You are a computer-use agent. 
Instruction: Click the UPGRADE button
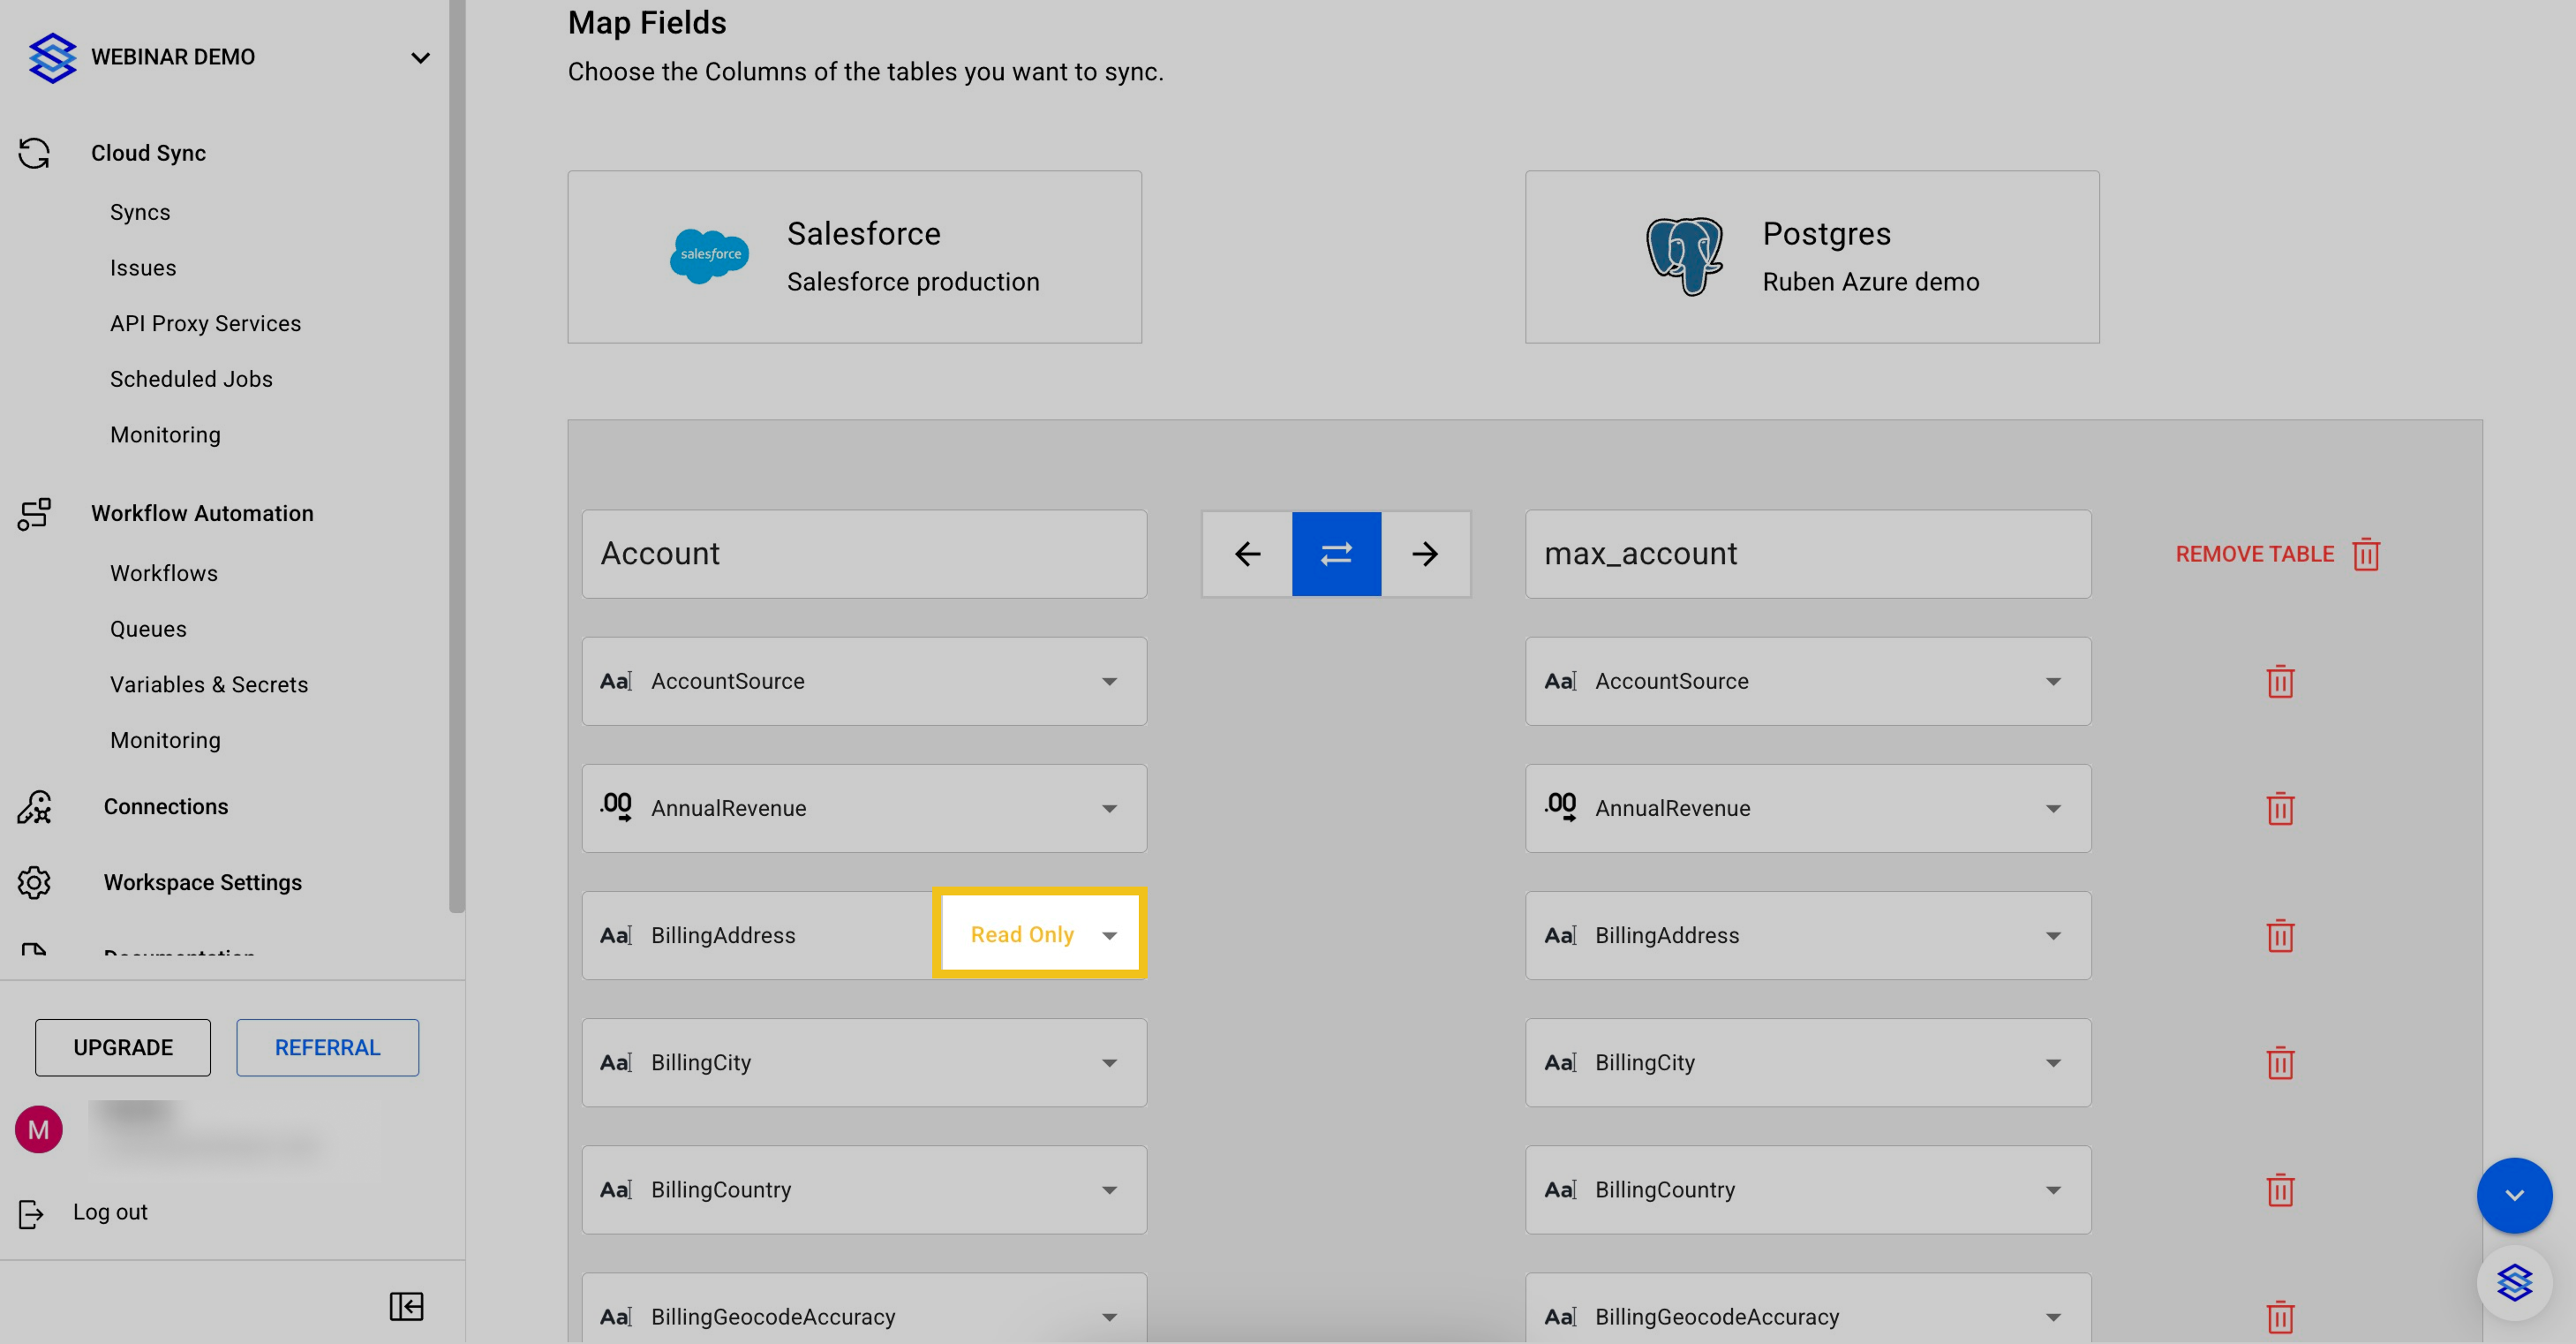123,1047
